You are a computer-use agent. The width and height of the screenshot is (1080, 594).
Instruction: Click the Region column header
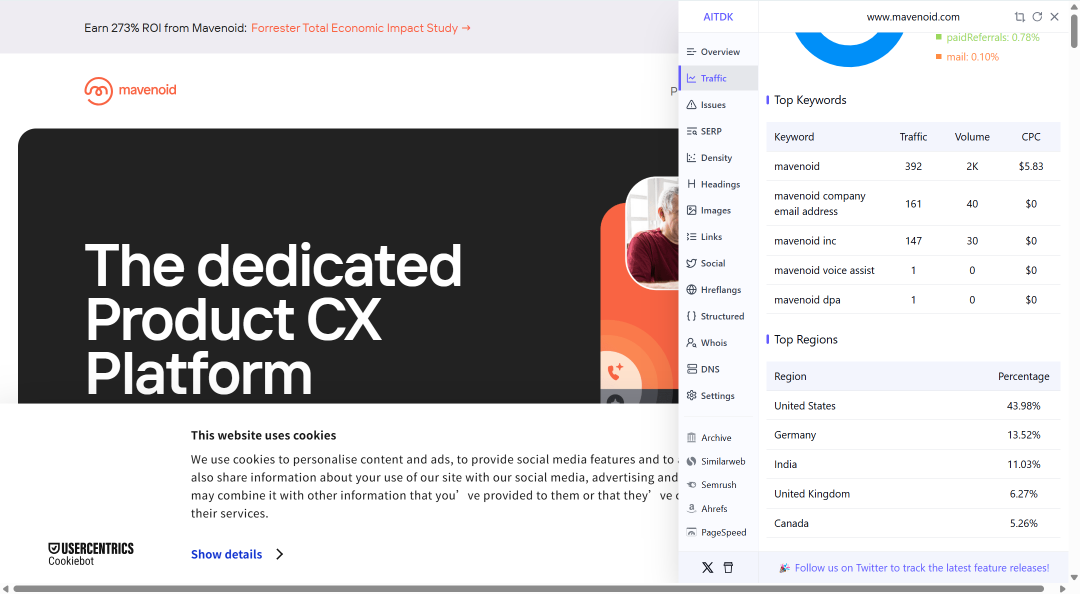click(x=790, y=376)
